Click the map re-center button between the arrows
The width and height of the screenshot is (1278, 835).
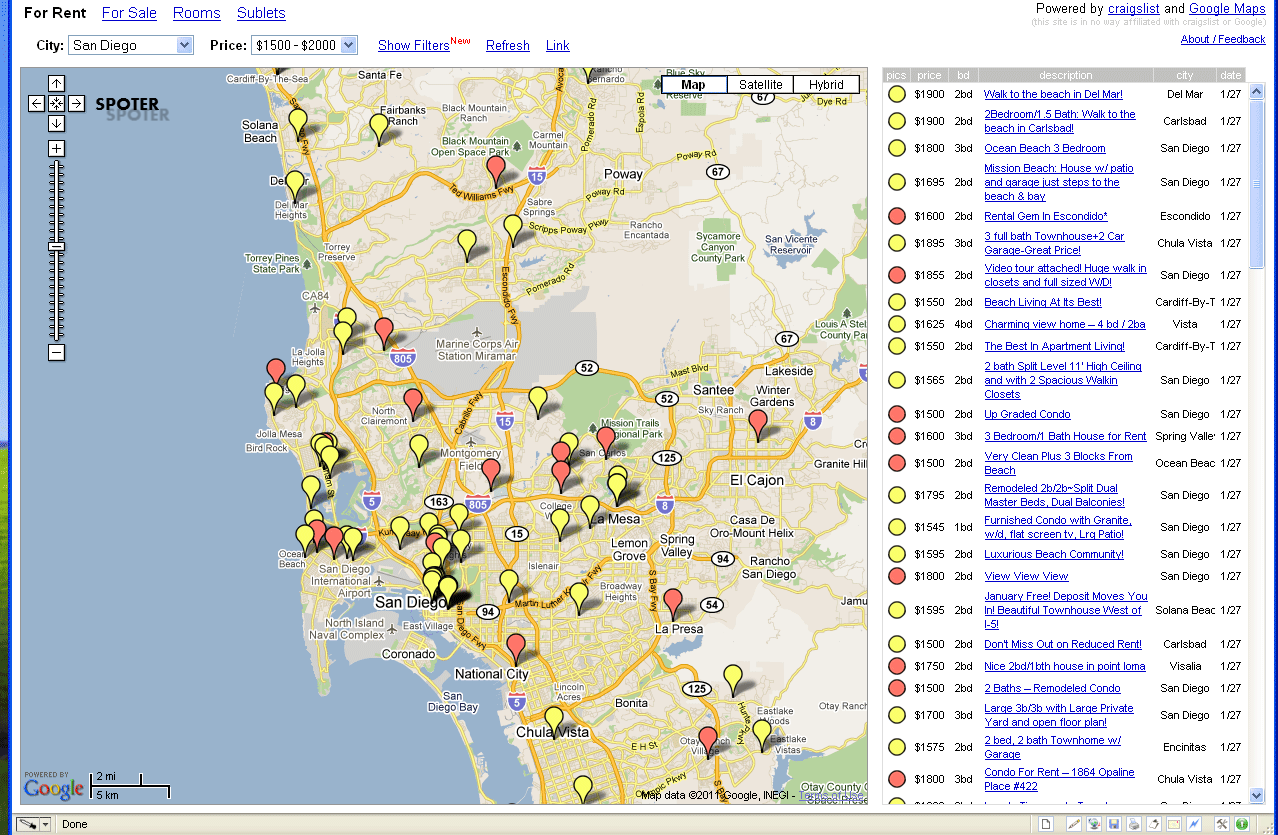[x=56, y=103]
